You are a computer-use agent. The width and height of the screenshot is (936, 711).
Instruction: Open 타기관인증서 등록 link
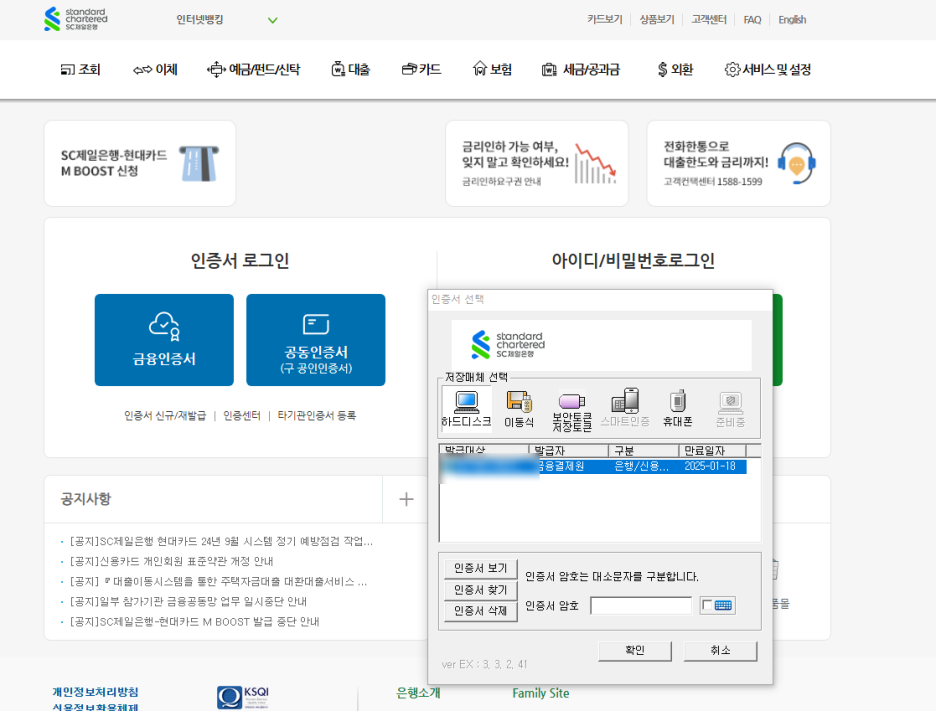coord(316,415)
